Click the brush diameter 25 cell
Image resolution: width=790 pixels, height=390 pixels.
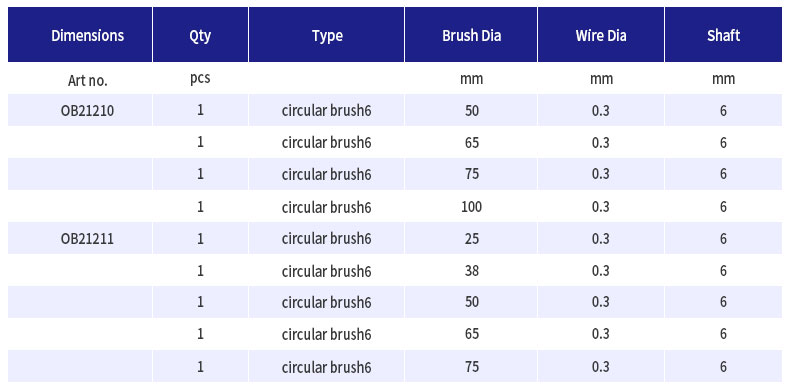471,238
